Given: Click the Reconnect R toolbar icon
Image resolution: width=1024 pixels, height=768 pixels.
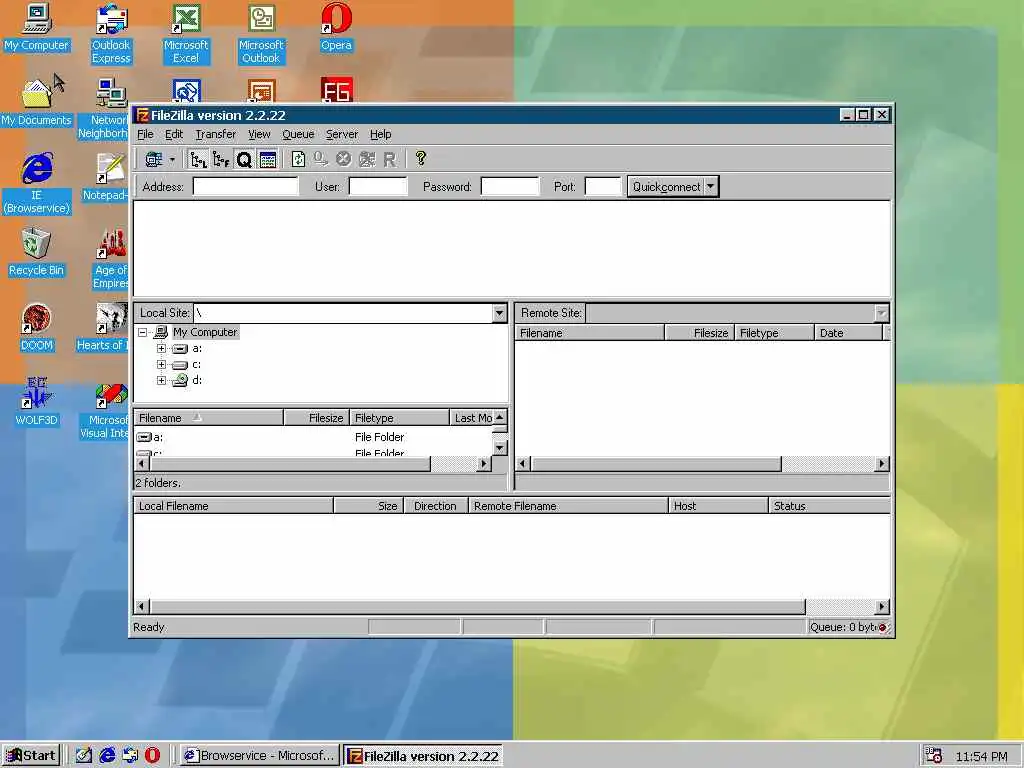Looking at the screenshot, I should [390, 159].
